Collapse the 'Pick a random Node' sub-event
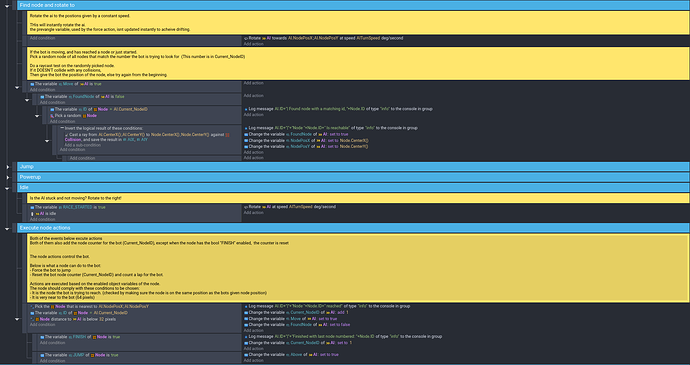The width and height of the screenshot is (690, 365). [37, 116]
